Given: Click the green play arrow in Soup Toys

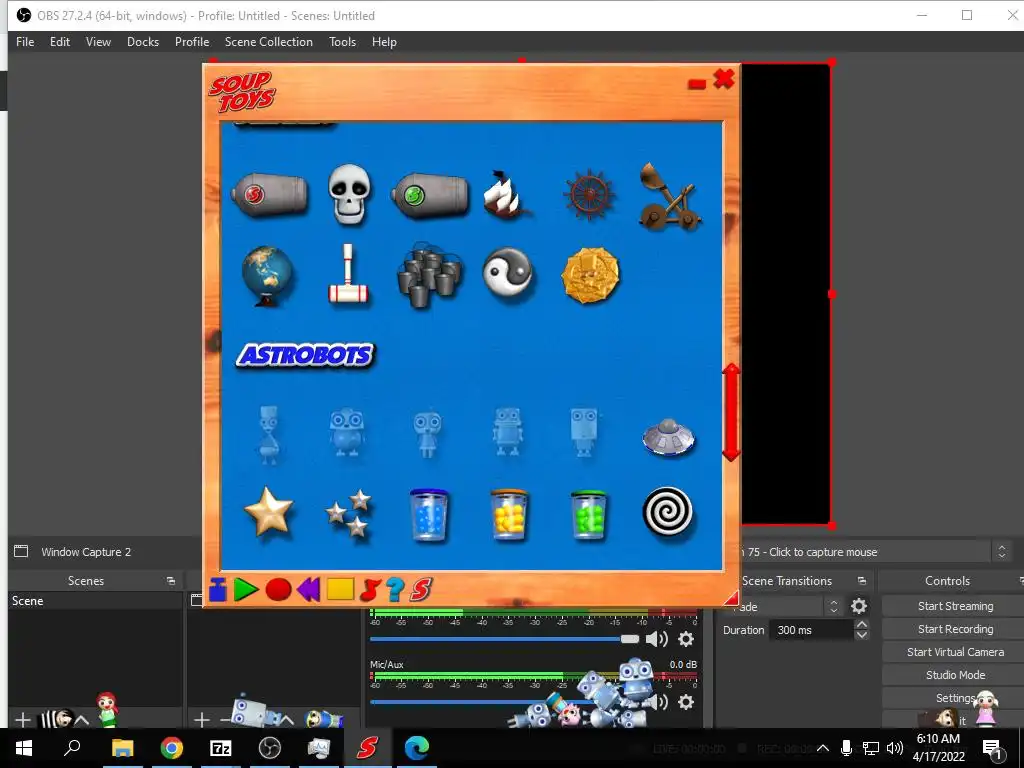Looking at the screenshot, I should pyautogui.click(x=246, y=590).
